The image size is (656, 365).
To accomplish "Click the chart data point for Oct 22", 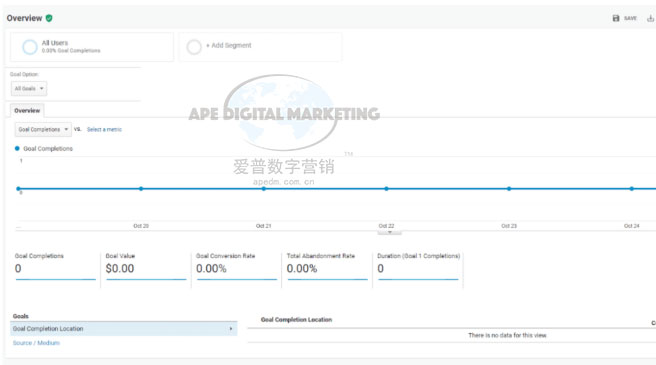I will pos(386,189).
